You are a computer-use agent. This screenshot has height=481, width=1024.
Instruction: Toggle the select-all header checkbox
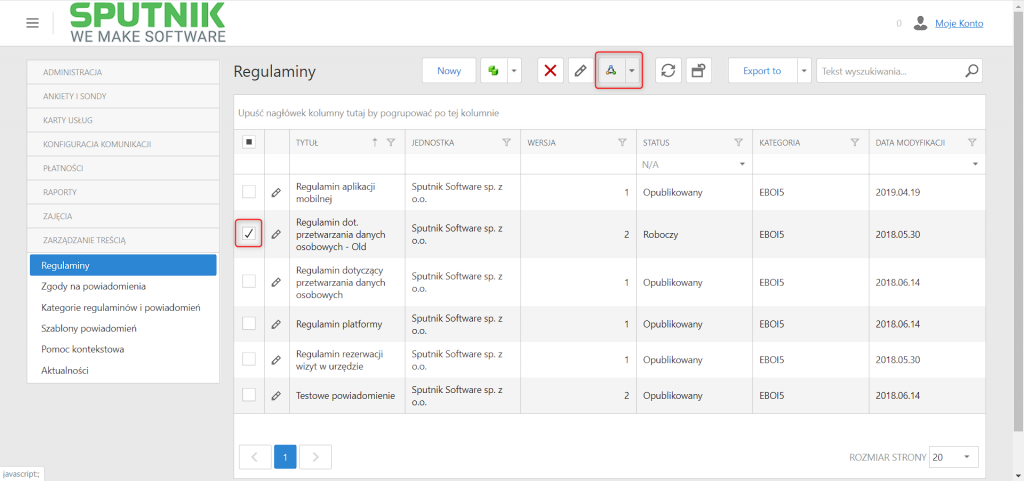point(249,142)
